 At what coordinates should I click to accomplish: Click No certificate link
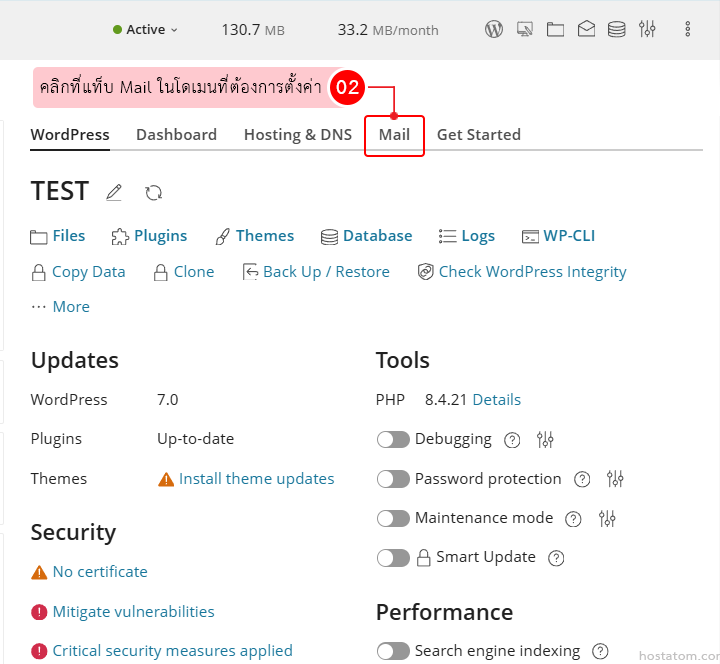[100, 572]
